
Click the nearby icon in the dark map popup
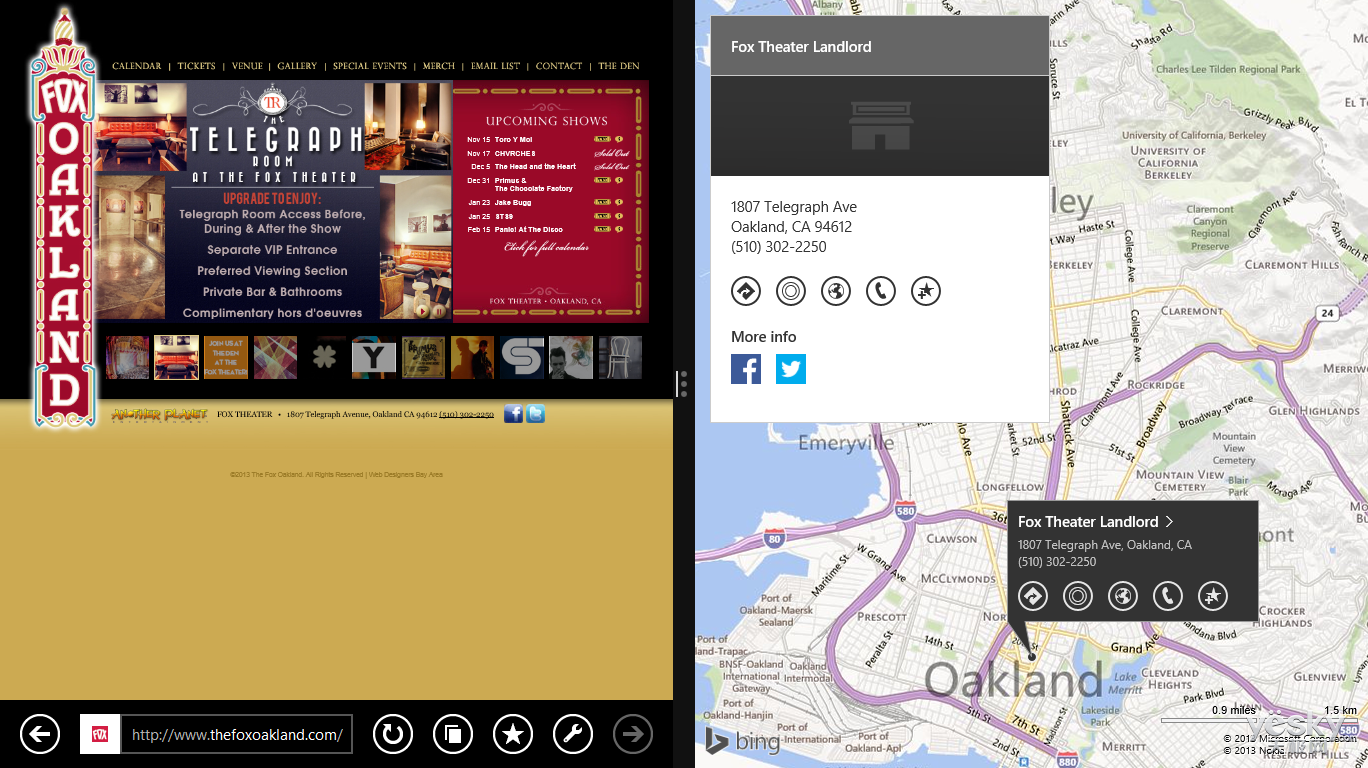point(1078,597)
